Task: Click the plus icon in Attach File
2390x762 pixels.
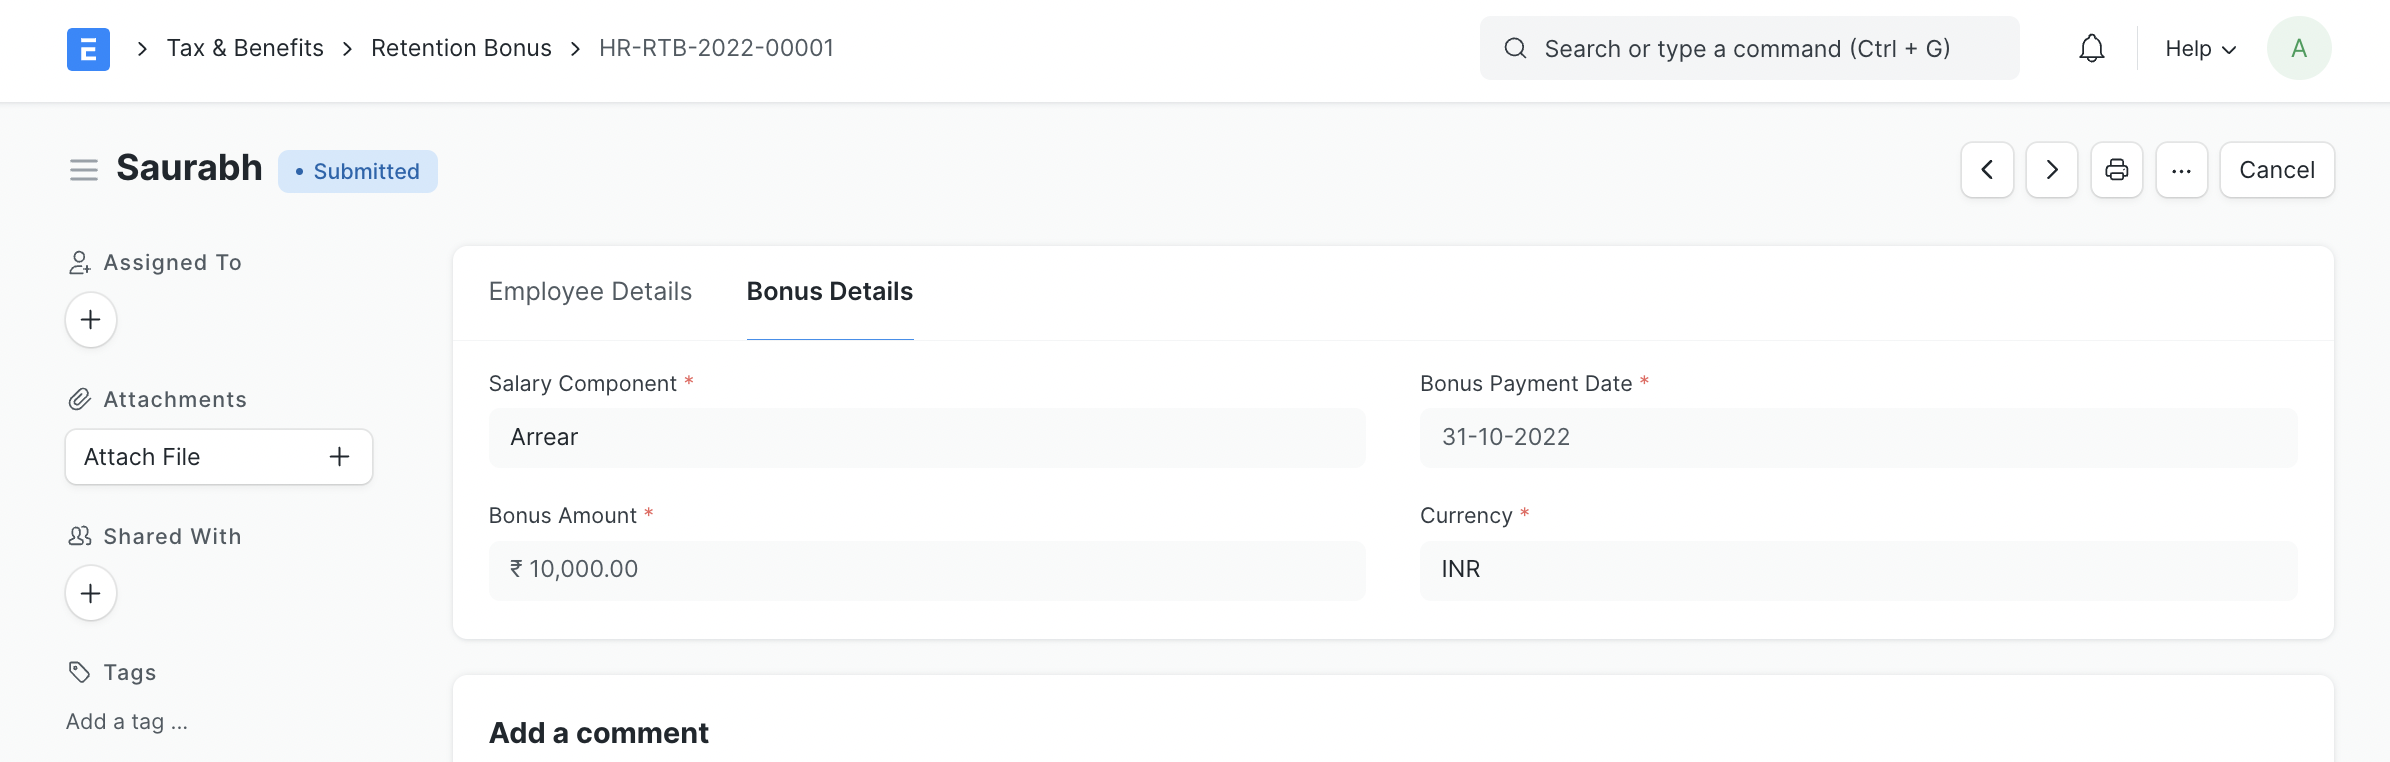Action: pos(340,457)
